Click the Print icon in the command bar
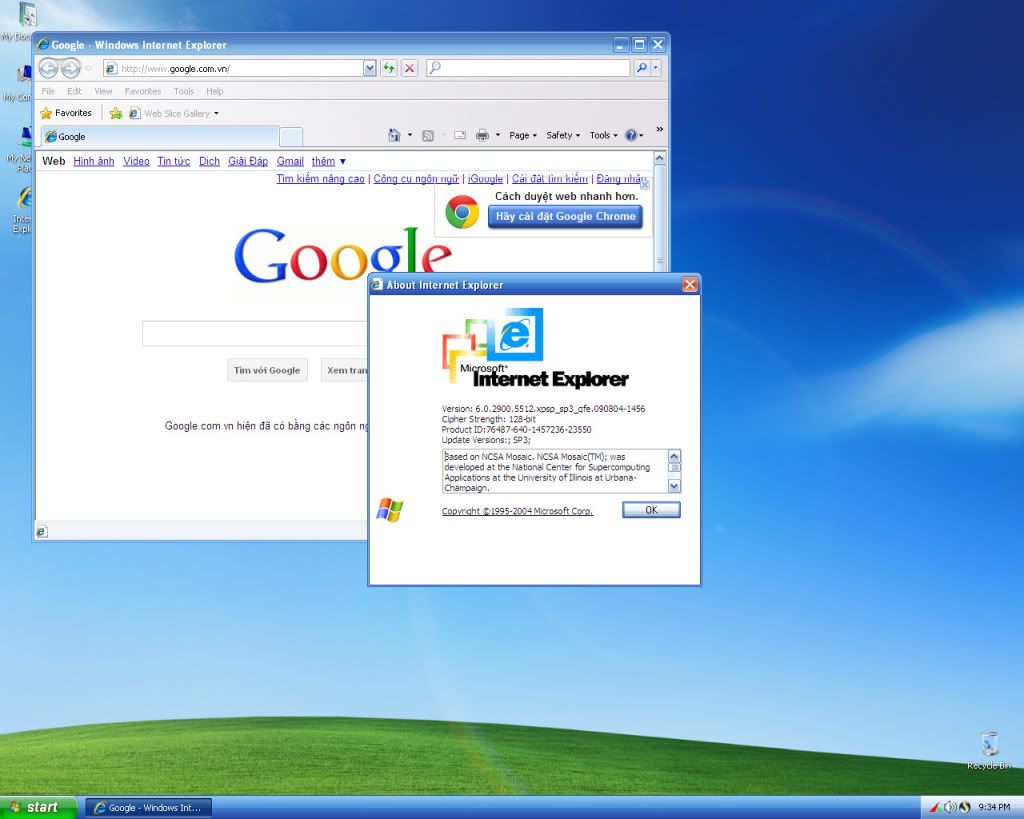1024x819 pixels. point(483,136)
